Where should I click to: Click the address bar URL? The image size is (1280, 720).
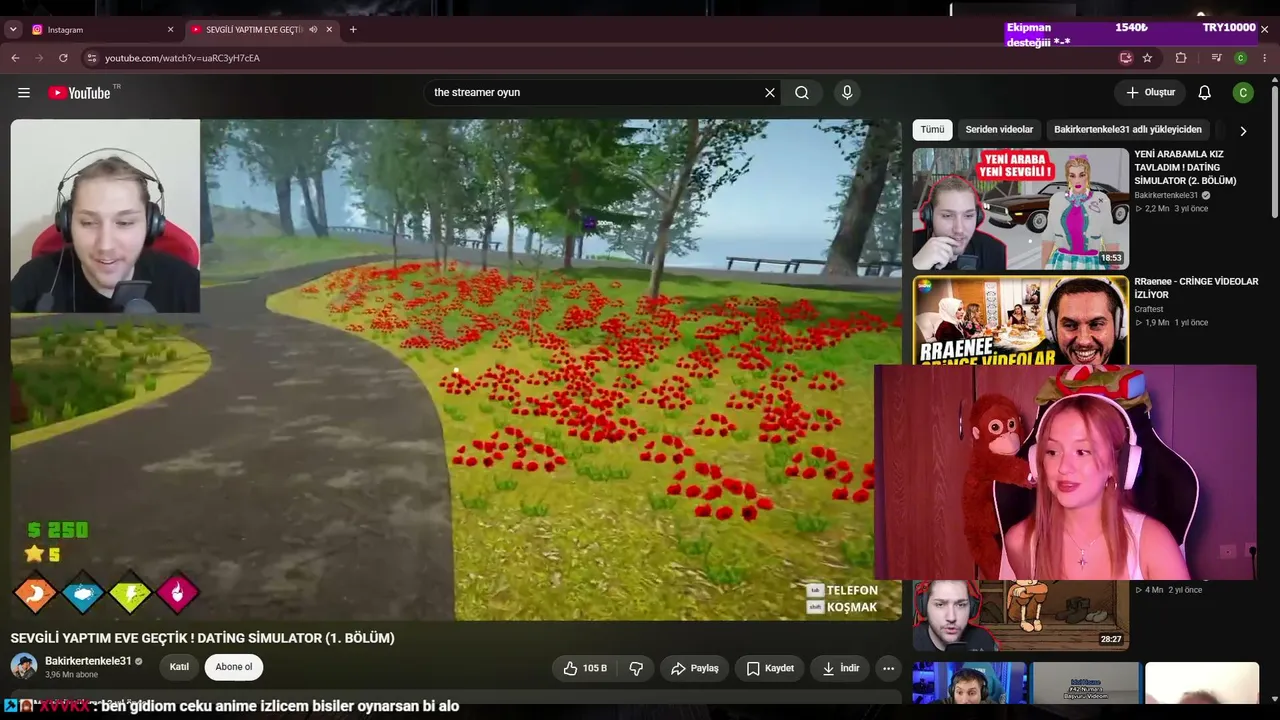(182, 58)
